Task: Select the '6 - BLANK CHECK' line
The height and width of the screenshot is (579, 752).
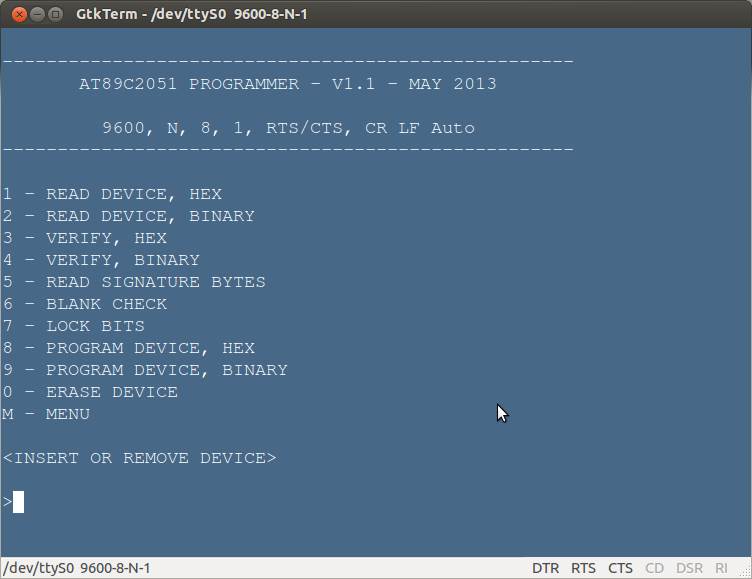Action: (85, 304)
